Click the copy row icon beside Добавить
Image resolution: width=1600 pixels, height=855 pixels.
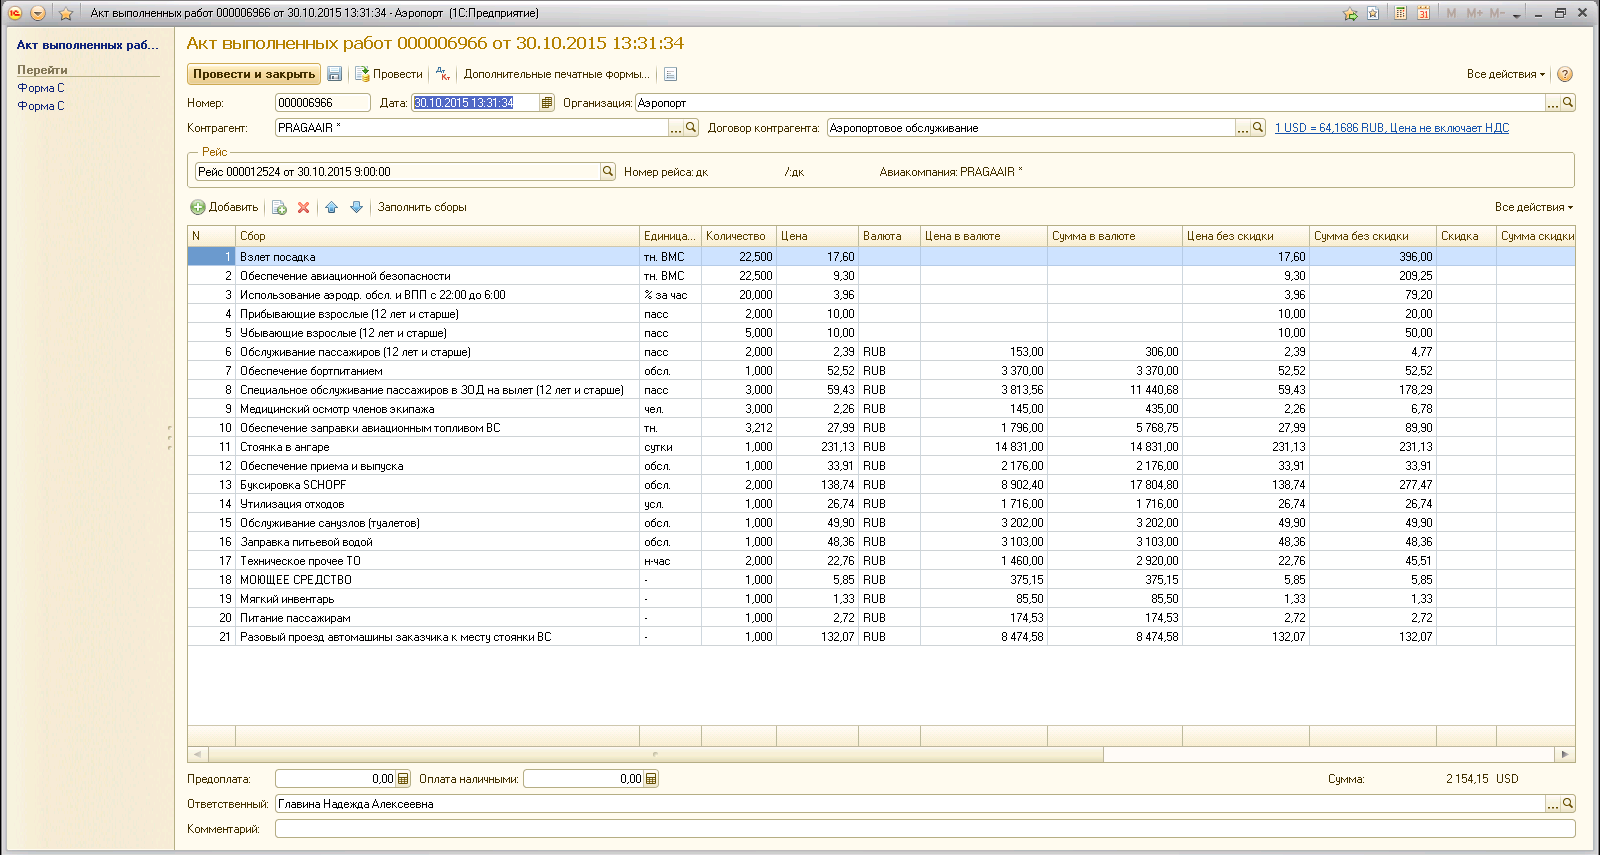pyautogui.click(x=279, y=208)
